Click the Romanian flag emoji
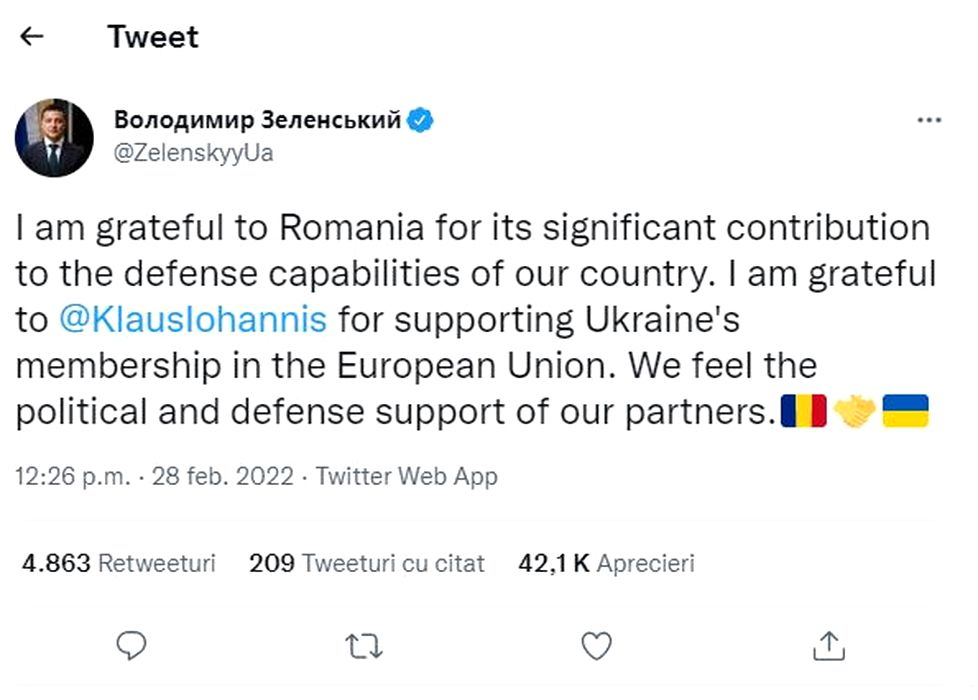978x700 pixels. [804, 410]
